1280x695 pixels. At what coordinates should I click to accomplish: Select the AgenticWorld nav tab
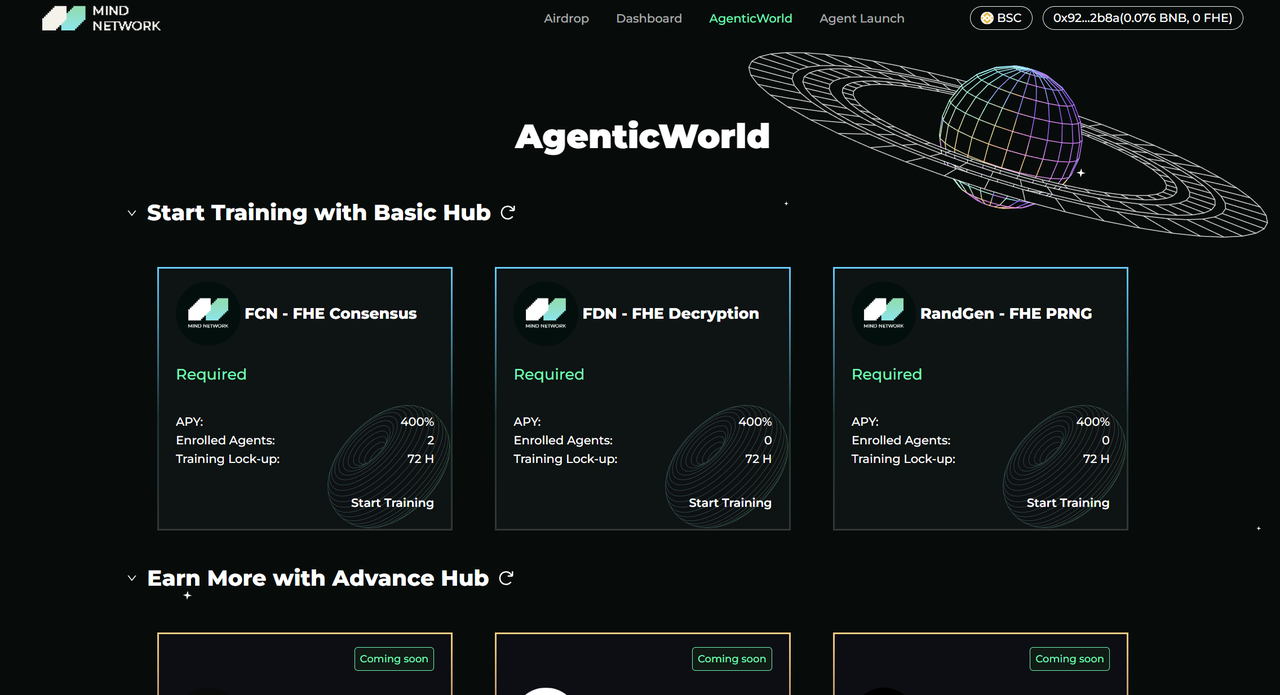pos(750,18)
